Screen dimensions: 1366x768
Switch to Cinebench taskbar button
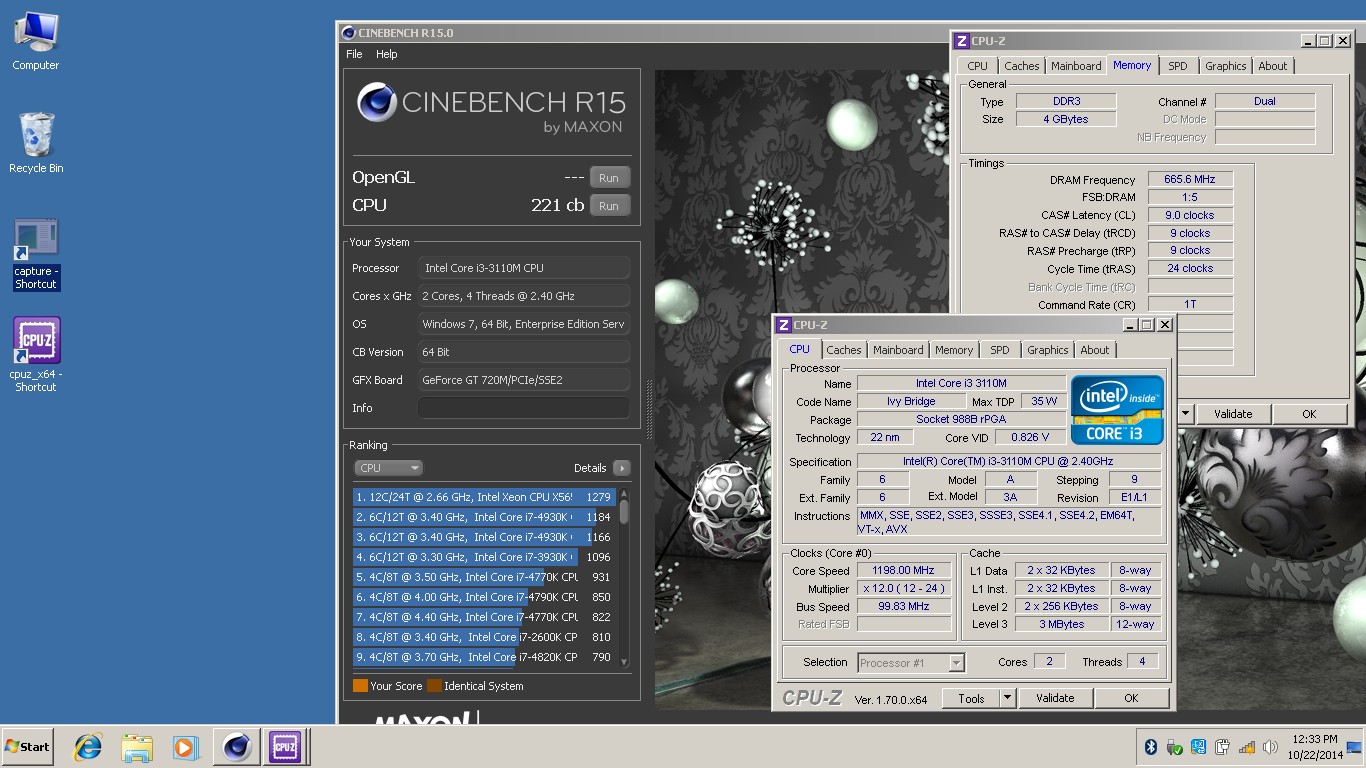pyautogui.click(x=237, y=747)
